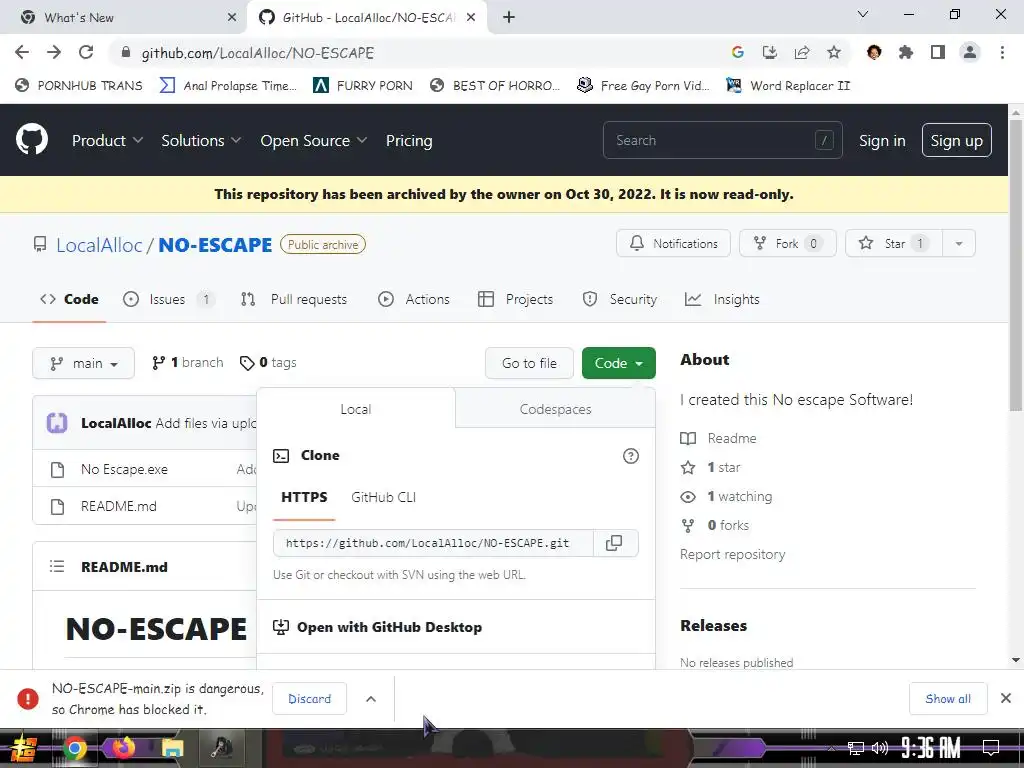Switch to the Issues tab

[168, 299]
